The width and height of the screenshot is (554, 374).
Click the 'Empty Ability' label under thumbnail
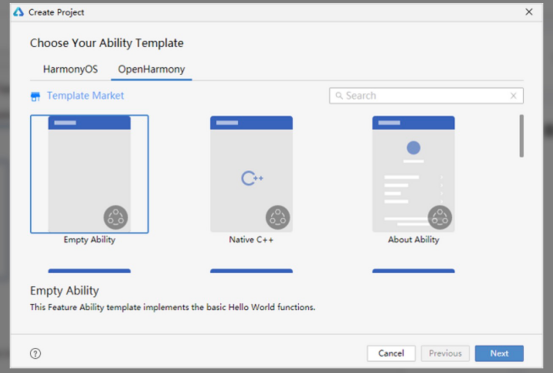(x=89, y=240)
